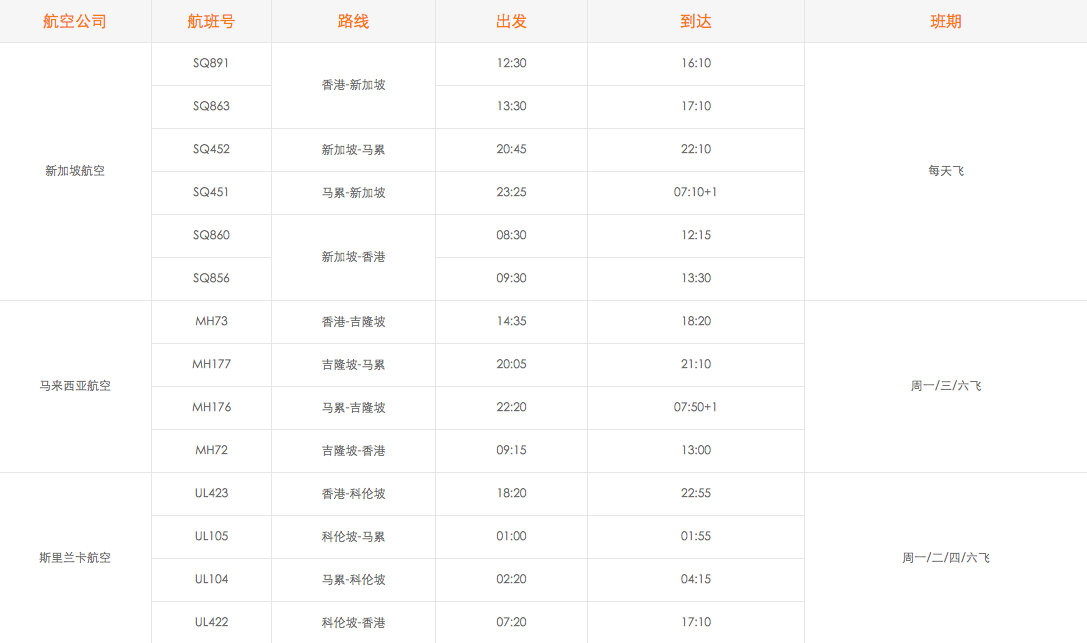Viewport: 1087px width, 643px height.
Task: Click the 马累-新加坡 route cell
Action: pyautogui.click(x=354, y=193)
